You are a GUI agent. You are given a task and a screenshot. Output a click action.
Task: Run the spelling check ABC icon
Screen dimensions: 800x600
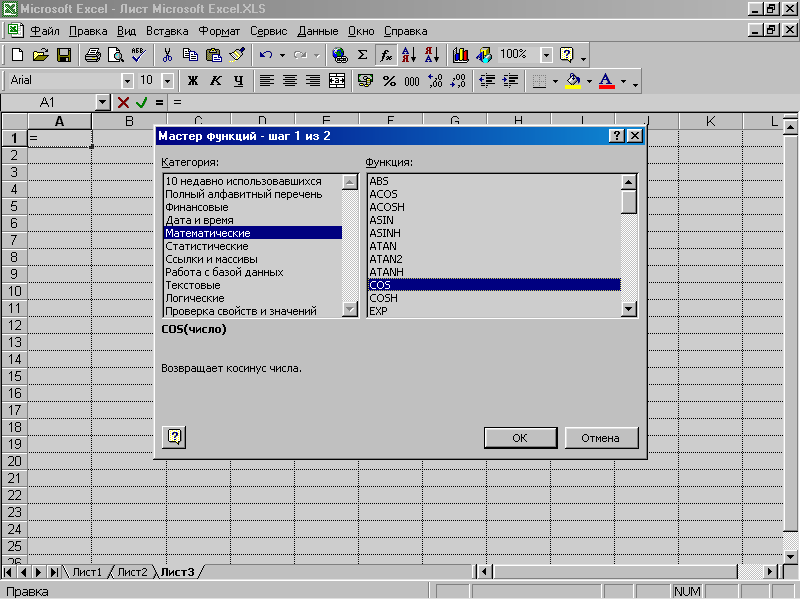[x=139, y=55]
